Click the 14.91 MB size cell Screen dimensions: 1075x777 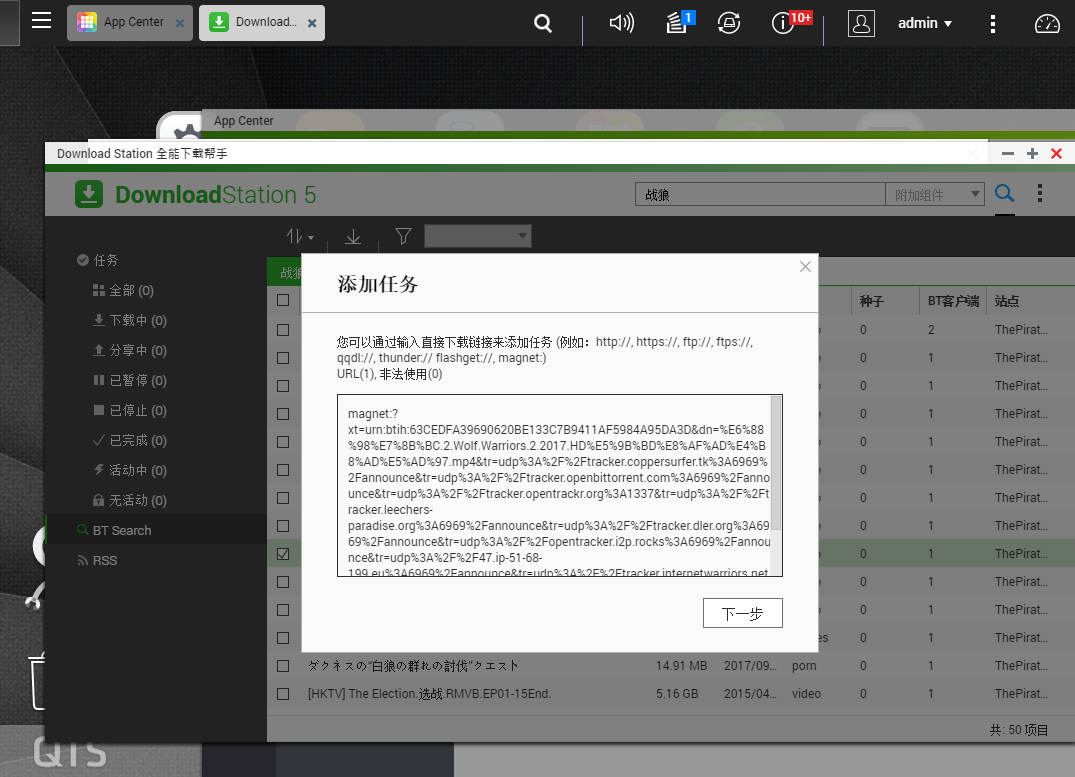[x=681, y=666]
